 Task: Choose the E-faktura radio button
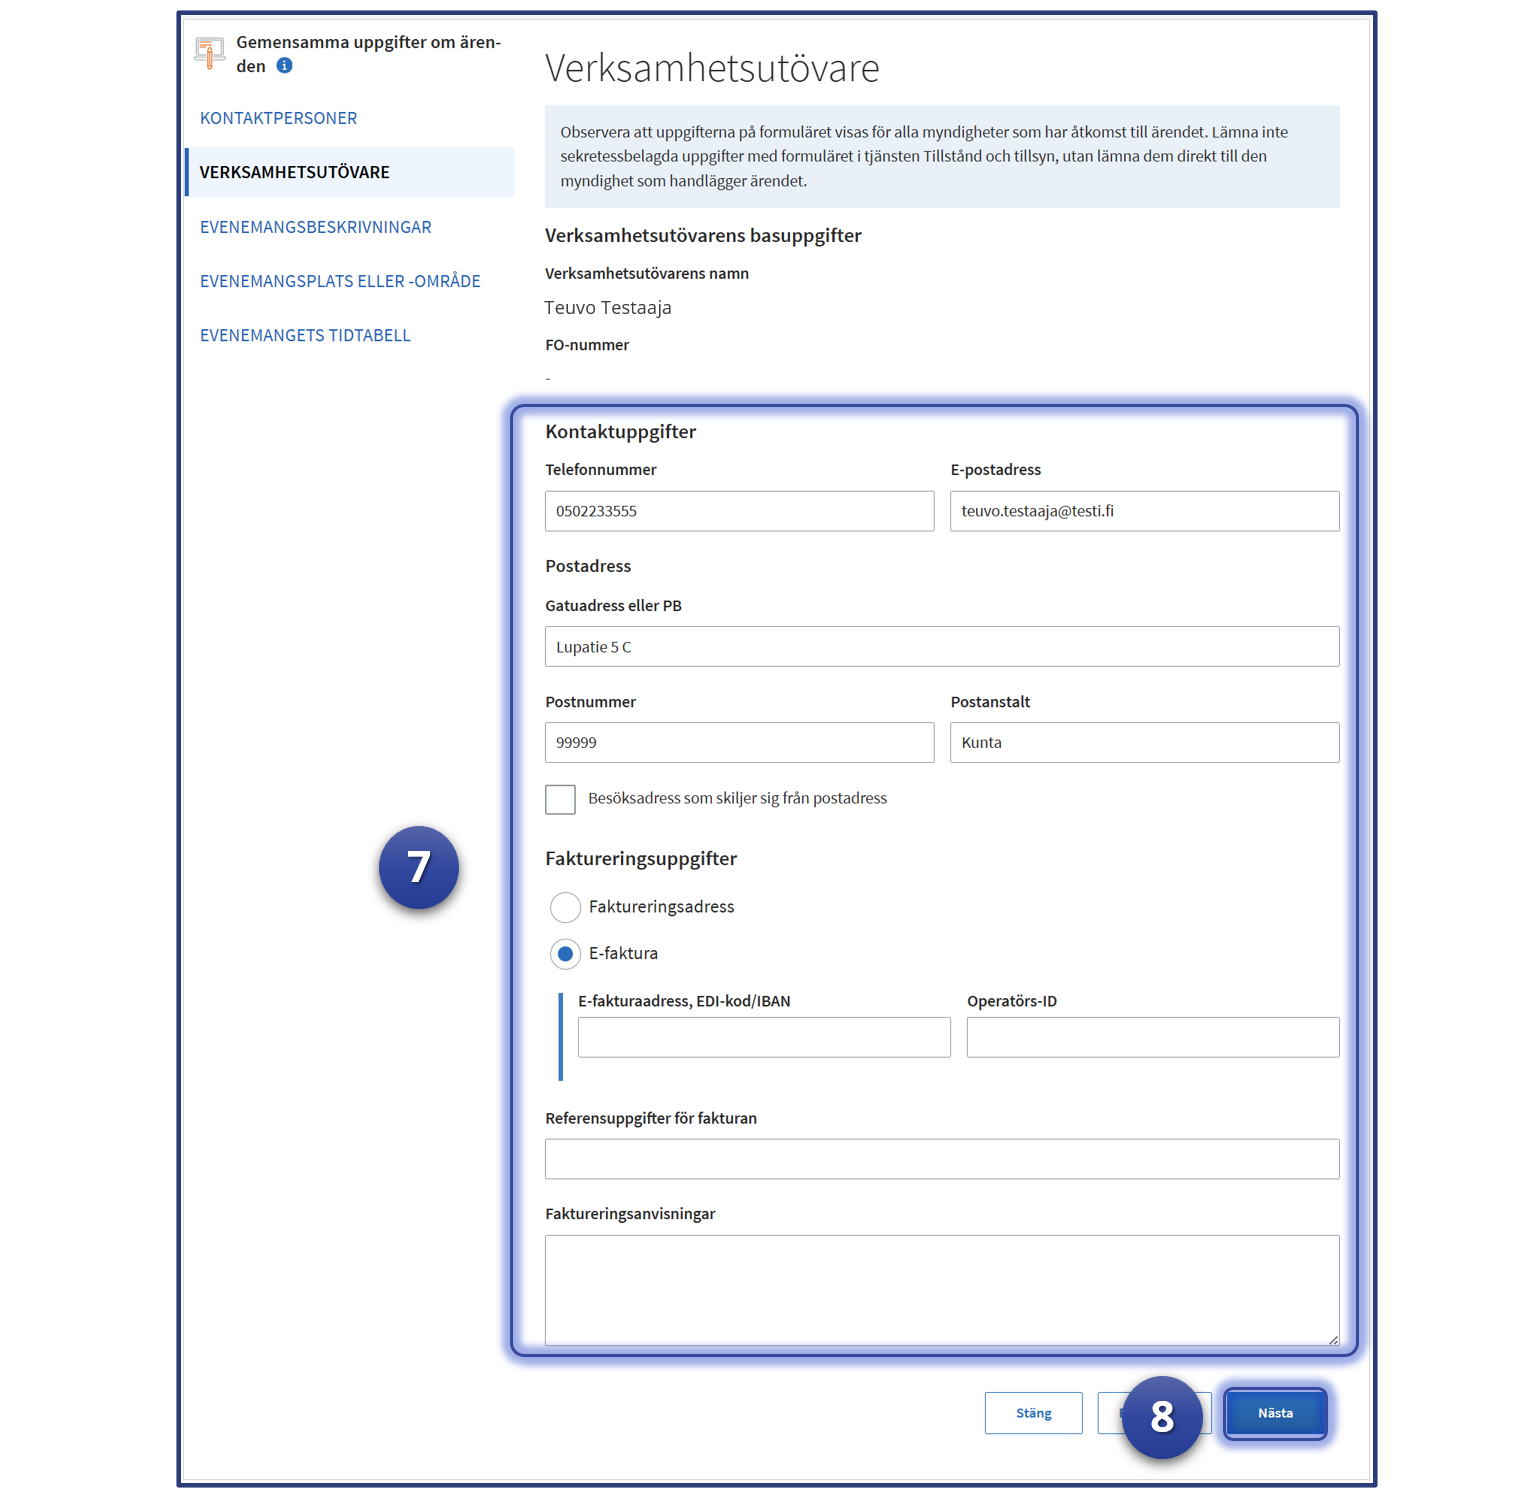(x=565, y=954)
